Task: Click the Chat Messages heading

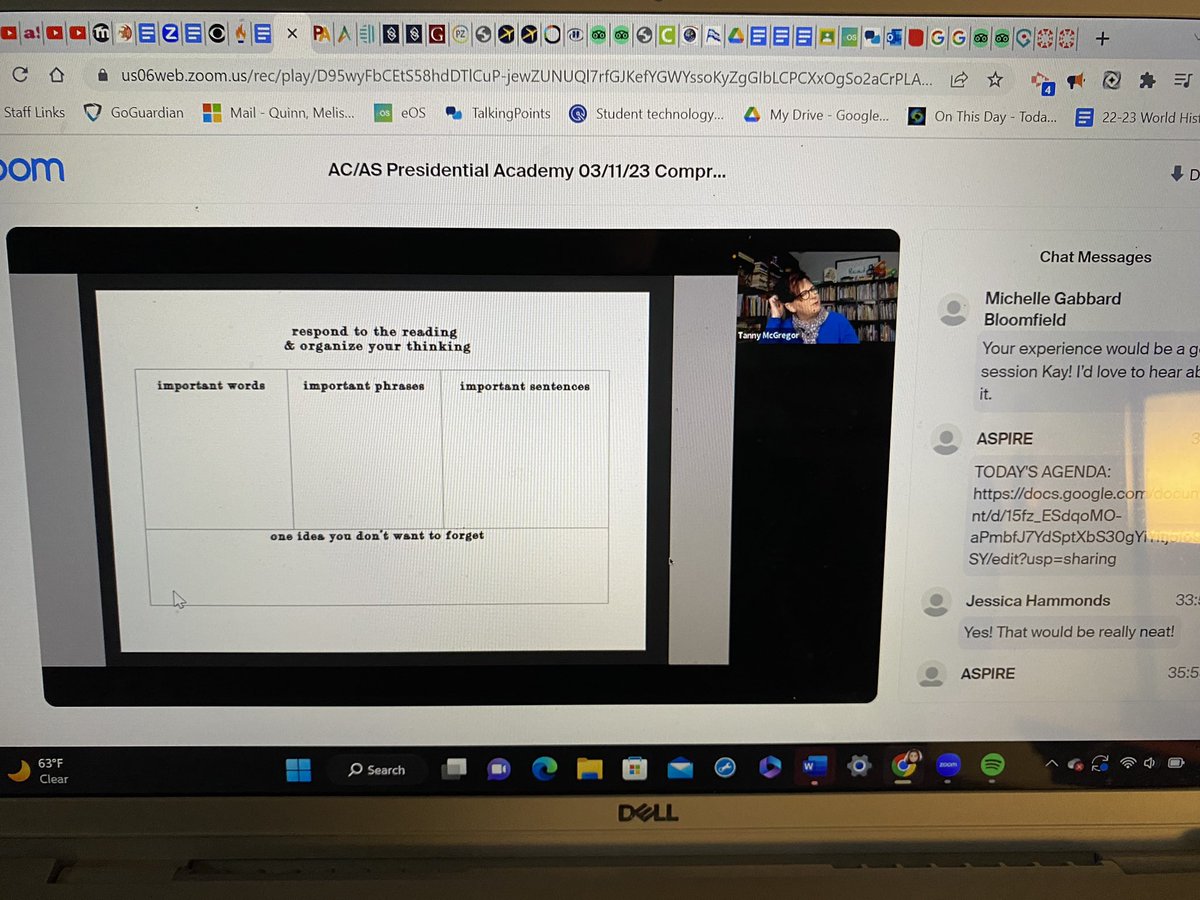Action: [x=1095, y=257]
